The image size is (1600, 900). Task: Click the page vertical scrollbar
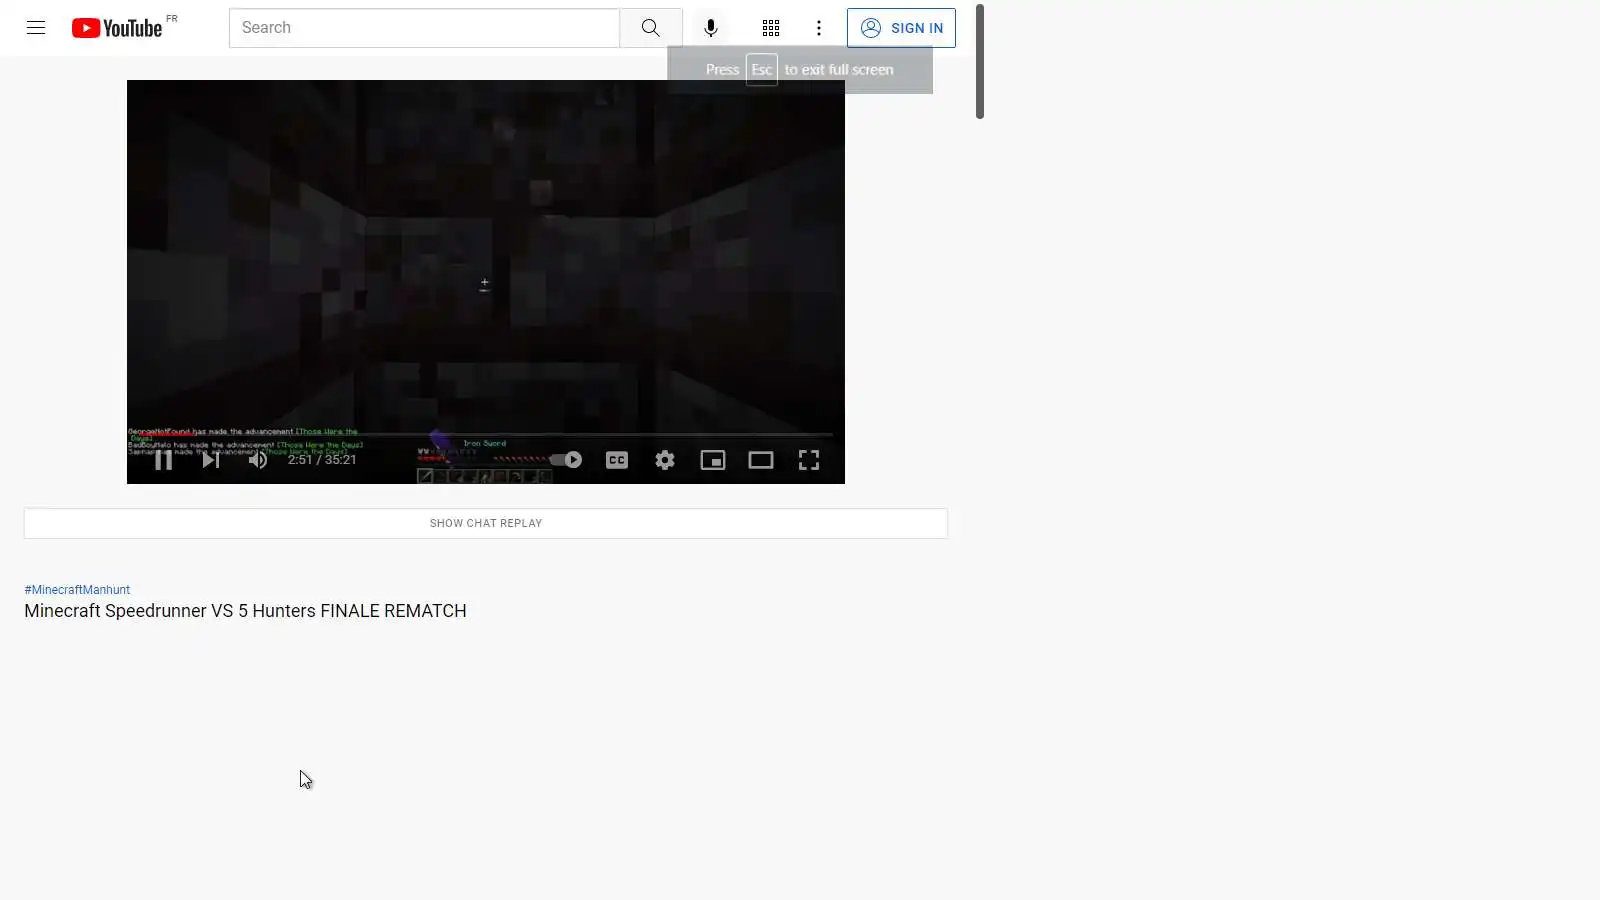(x=980, y=62)
